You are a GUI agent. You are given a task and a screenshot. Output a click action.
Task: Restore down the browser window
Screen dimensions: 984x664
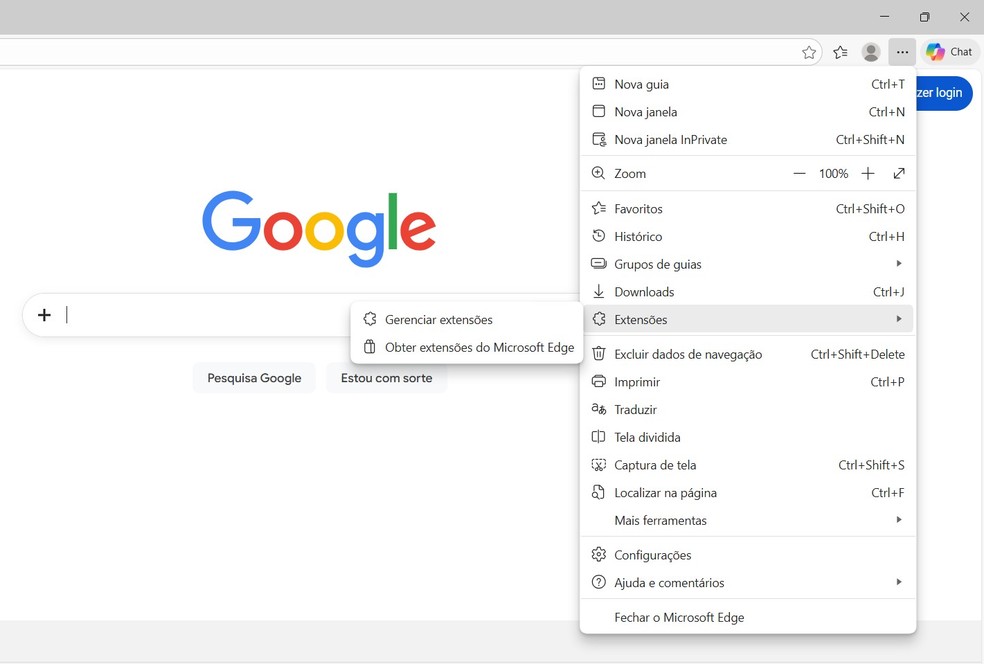[x=924, y=17]
